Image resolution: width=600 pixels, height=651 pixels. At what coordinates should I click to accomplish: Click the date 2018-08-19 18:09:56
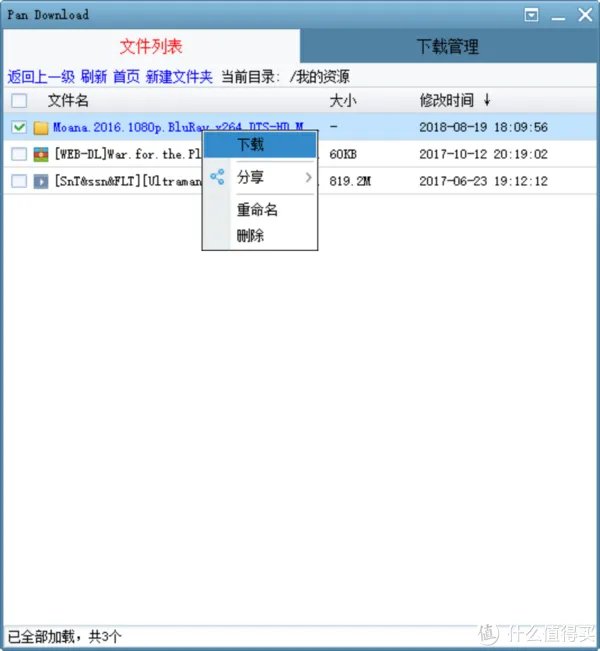click(x=483, y=127)
